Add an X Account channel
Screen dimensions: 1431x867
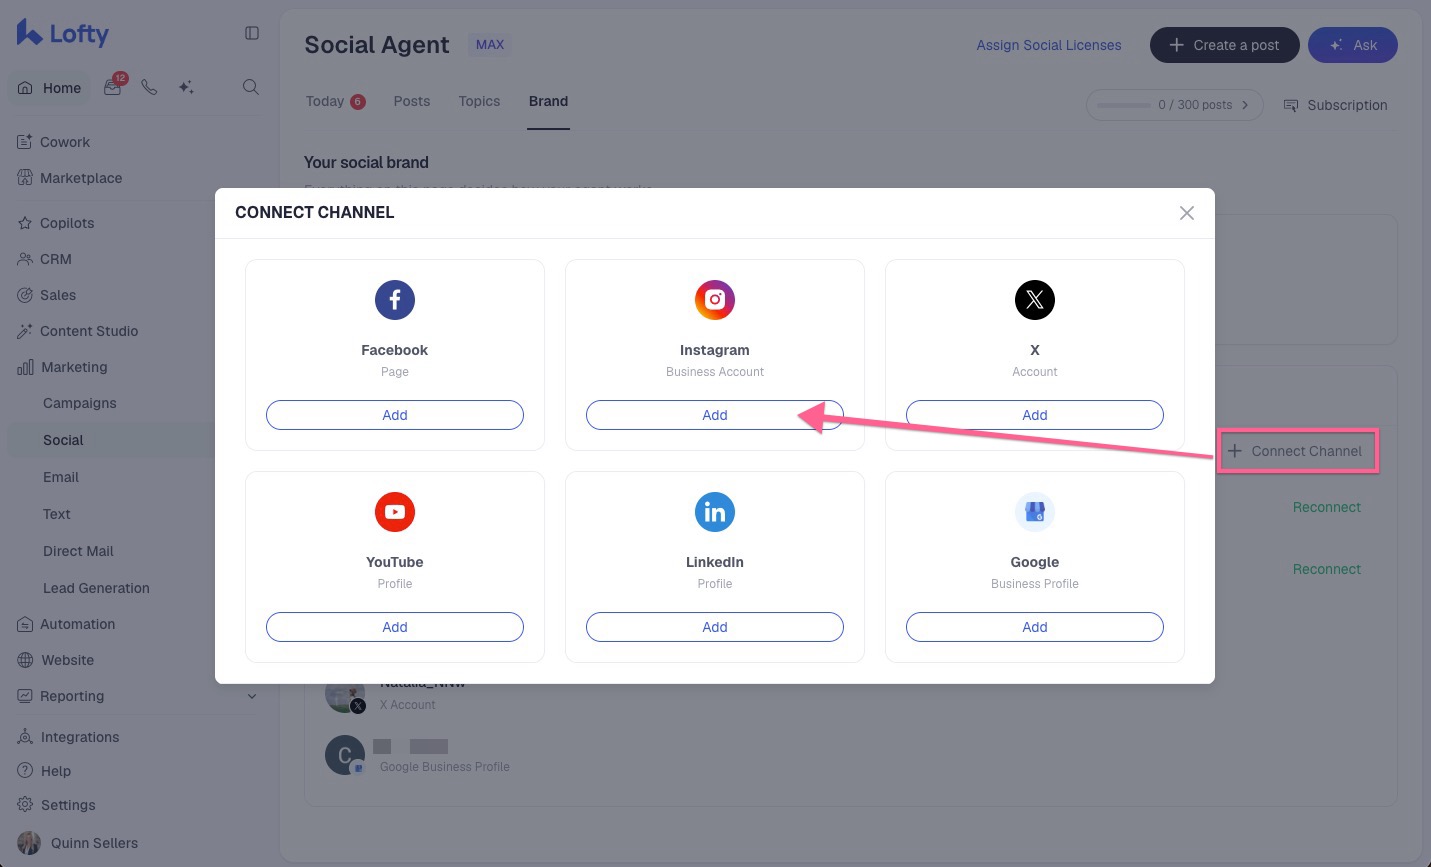pyautogui.click(x=1035, y=415)
